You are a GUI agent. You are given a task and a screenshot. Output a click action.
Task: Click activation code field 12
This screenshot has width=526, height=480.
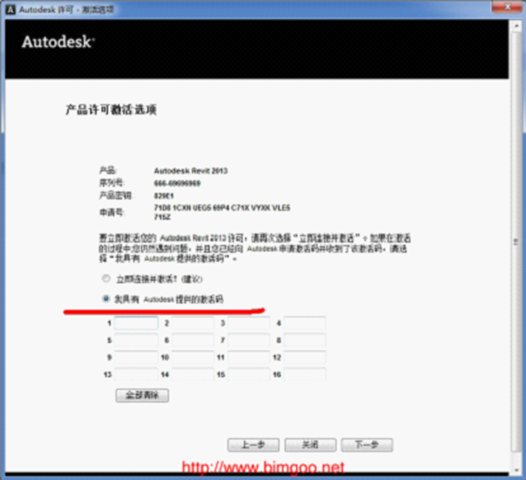(x=305, y=357)
